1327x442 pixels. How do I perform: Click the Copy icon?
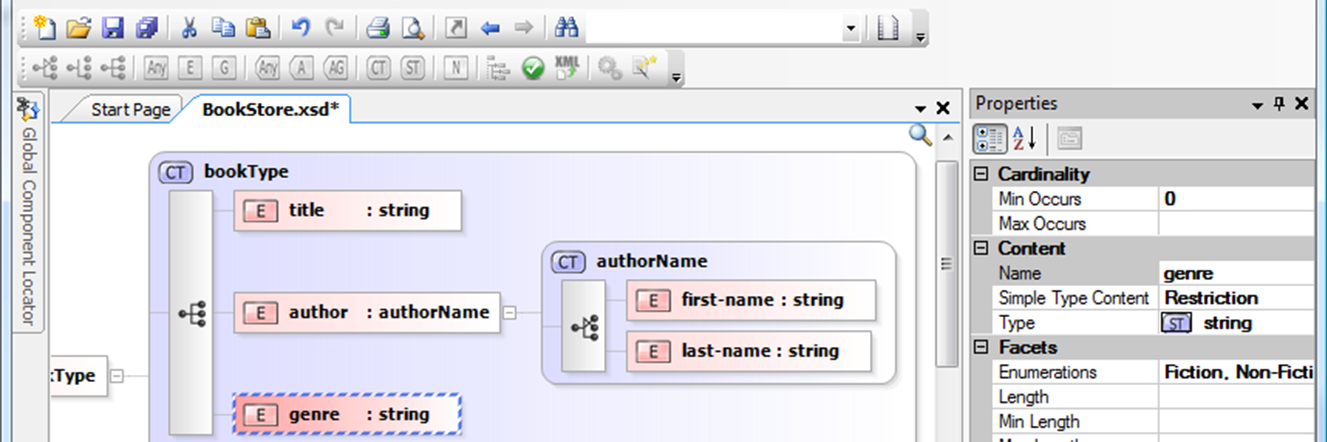click(x=222, y=28)
